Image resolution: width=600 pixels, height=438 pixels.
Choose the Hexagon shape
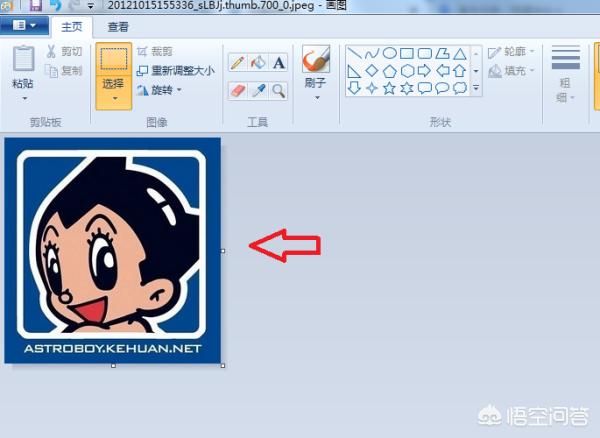407,71
